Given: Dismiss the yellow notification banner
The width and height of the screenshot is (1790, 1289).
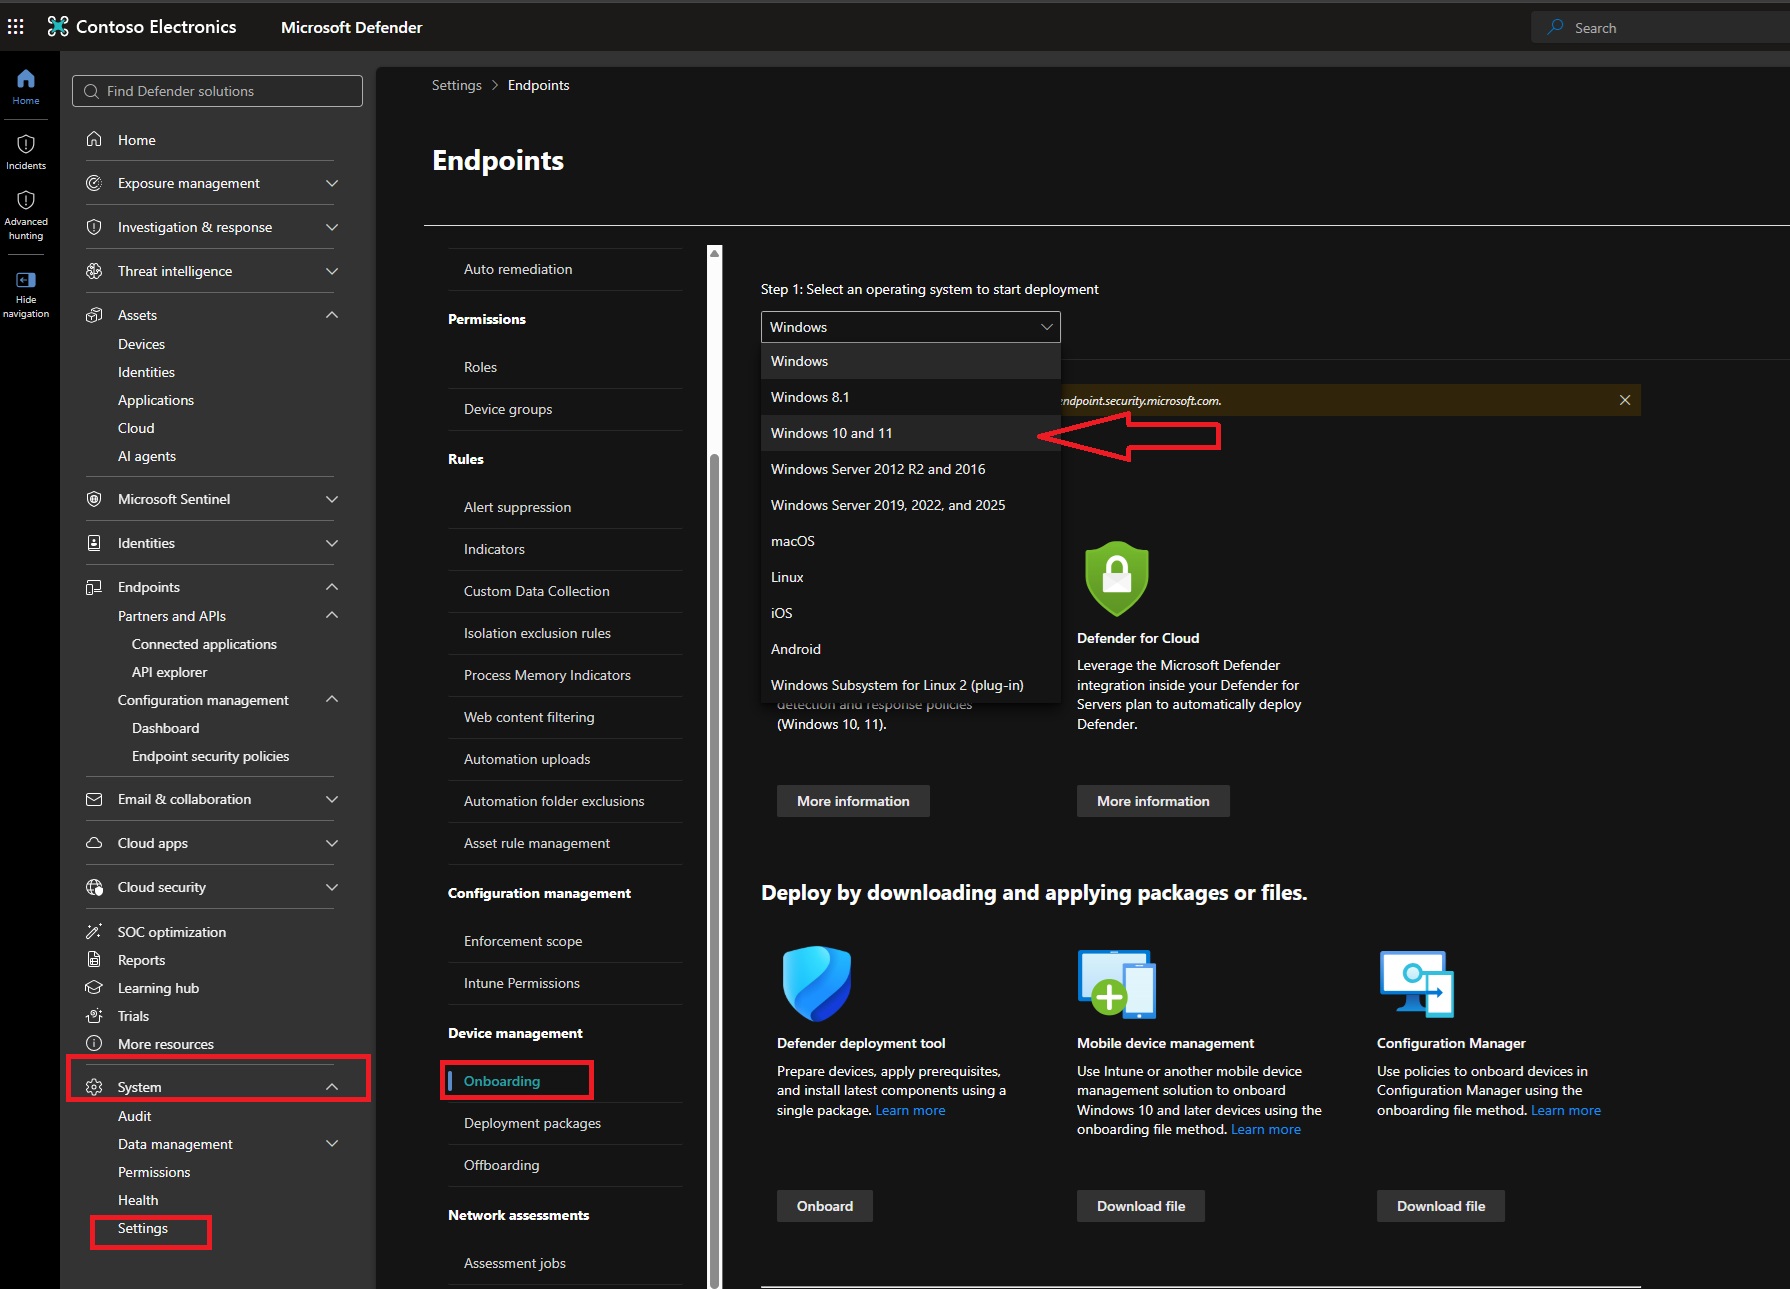Looking at the screenshot, I should pos(1625,400).
